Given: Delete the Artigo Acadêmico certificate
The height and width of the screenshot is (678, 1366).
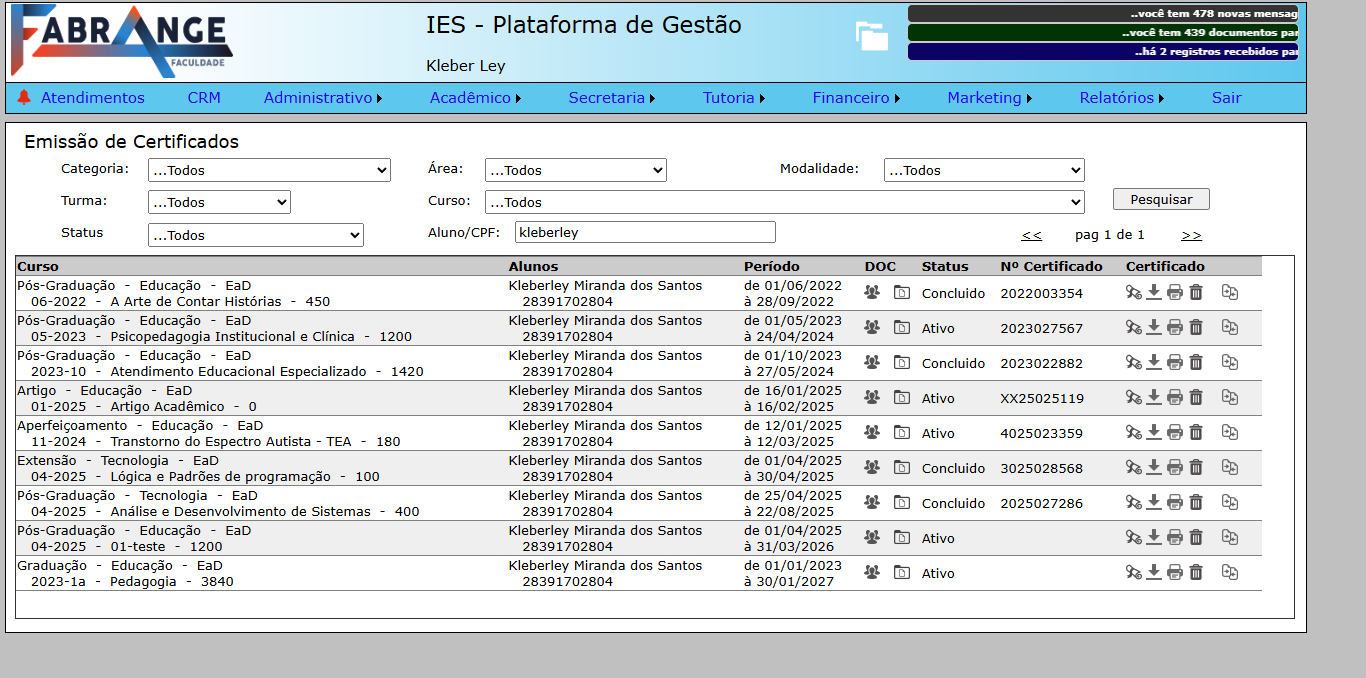Looking at the screenshot, I should 1196,398.
